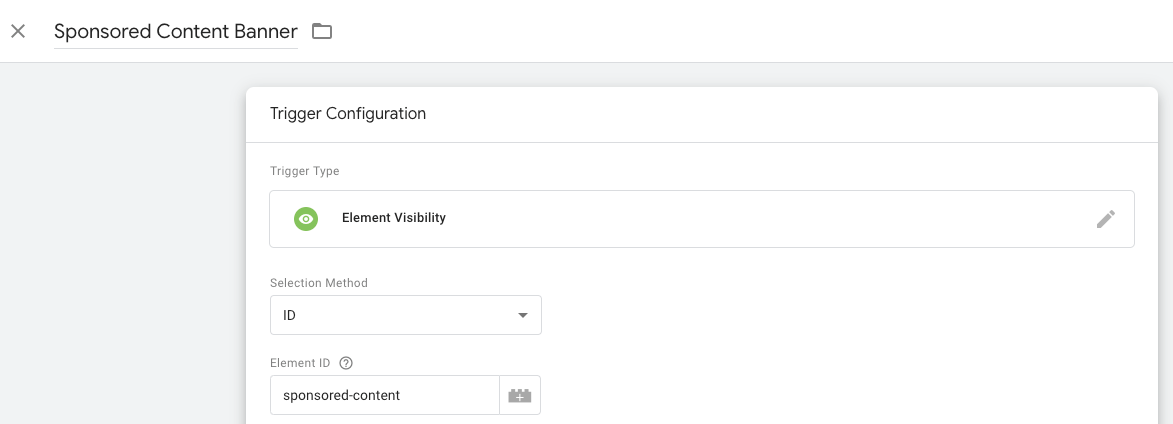Click the blank middle of the Trigger Type box
Screen dimensions: 1173x424
click(x=750, y=218)
